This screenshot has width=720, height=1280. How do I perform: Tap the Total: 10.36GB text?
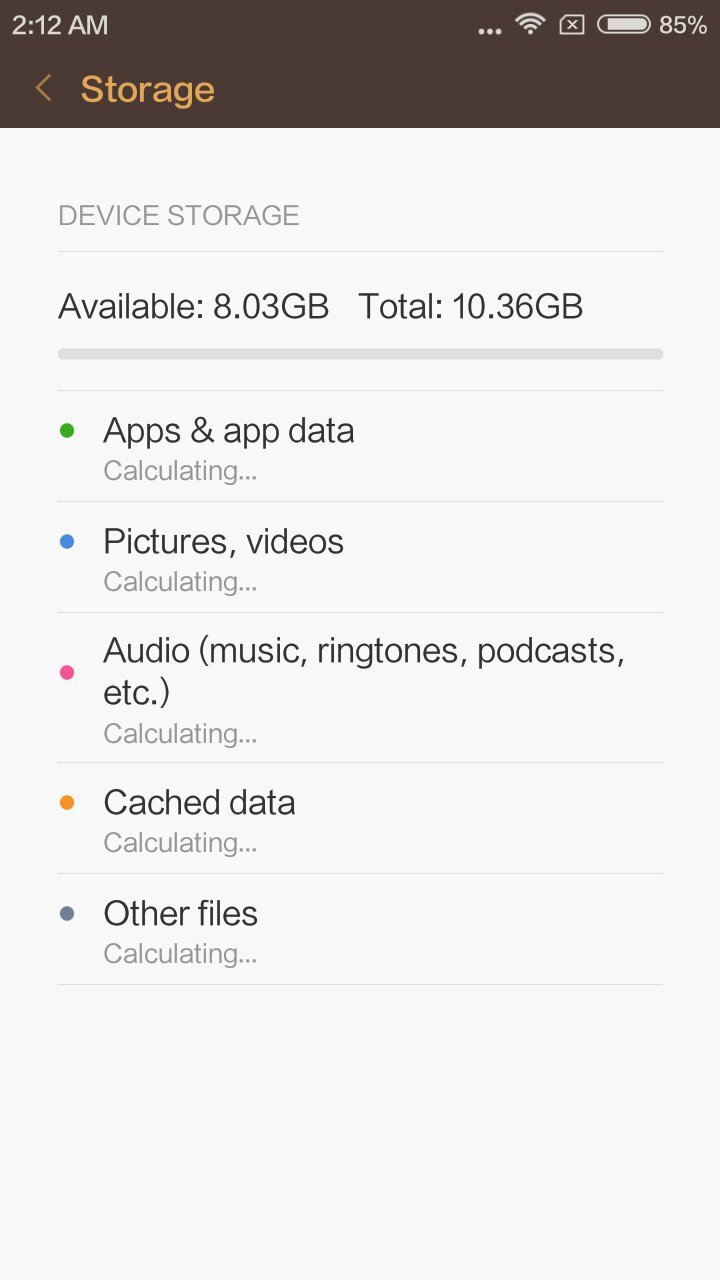[470, 306]
